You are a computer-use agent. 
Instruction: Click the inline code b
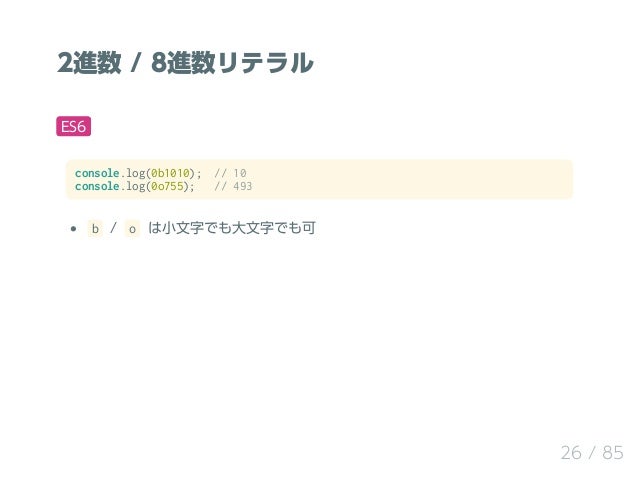pos(95,229)
